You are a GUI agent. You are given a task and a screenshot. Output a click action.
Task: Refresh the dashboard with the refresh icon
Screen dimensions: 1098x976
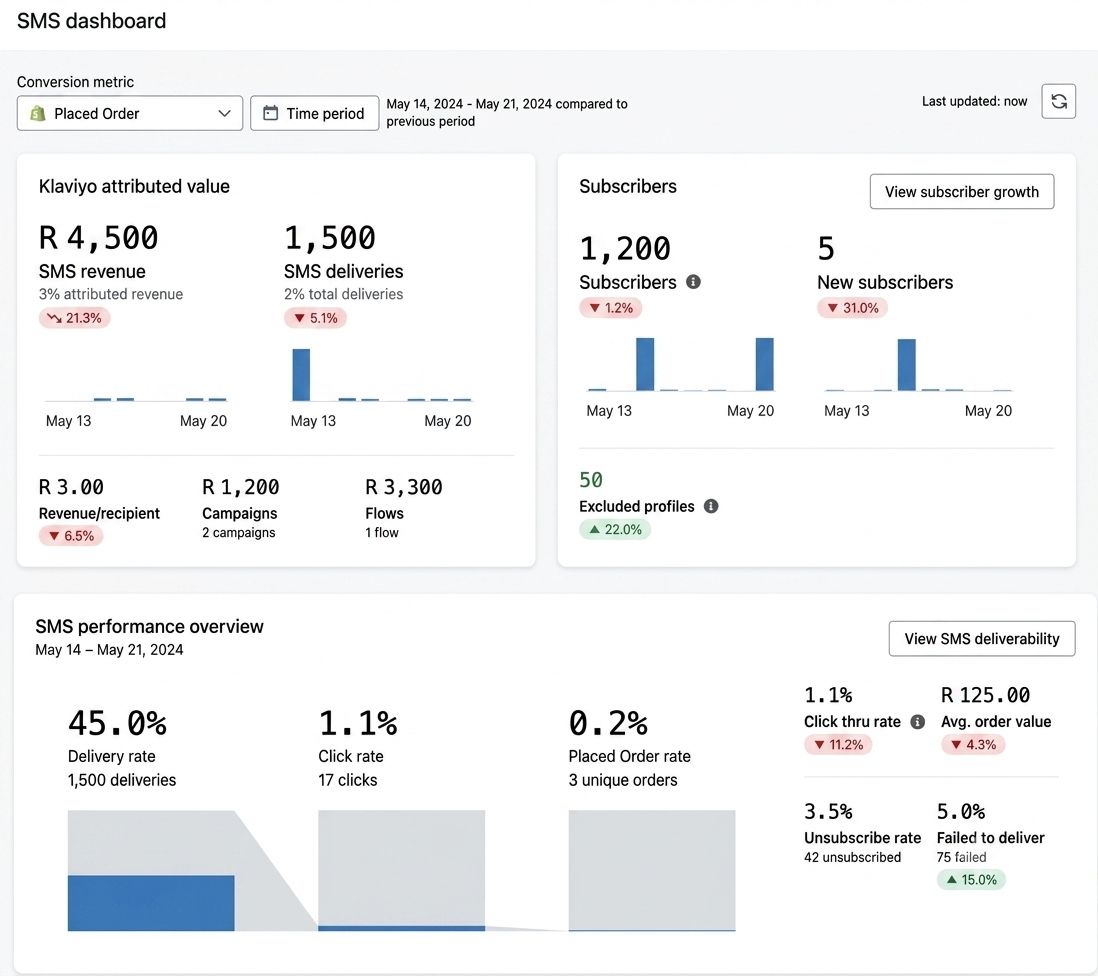click(x=1058, y=102)
